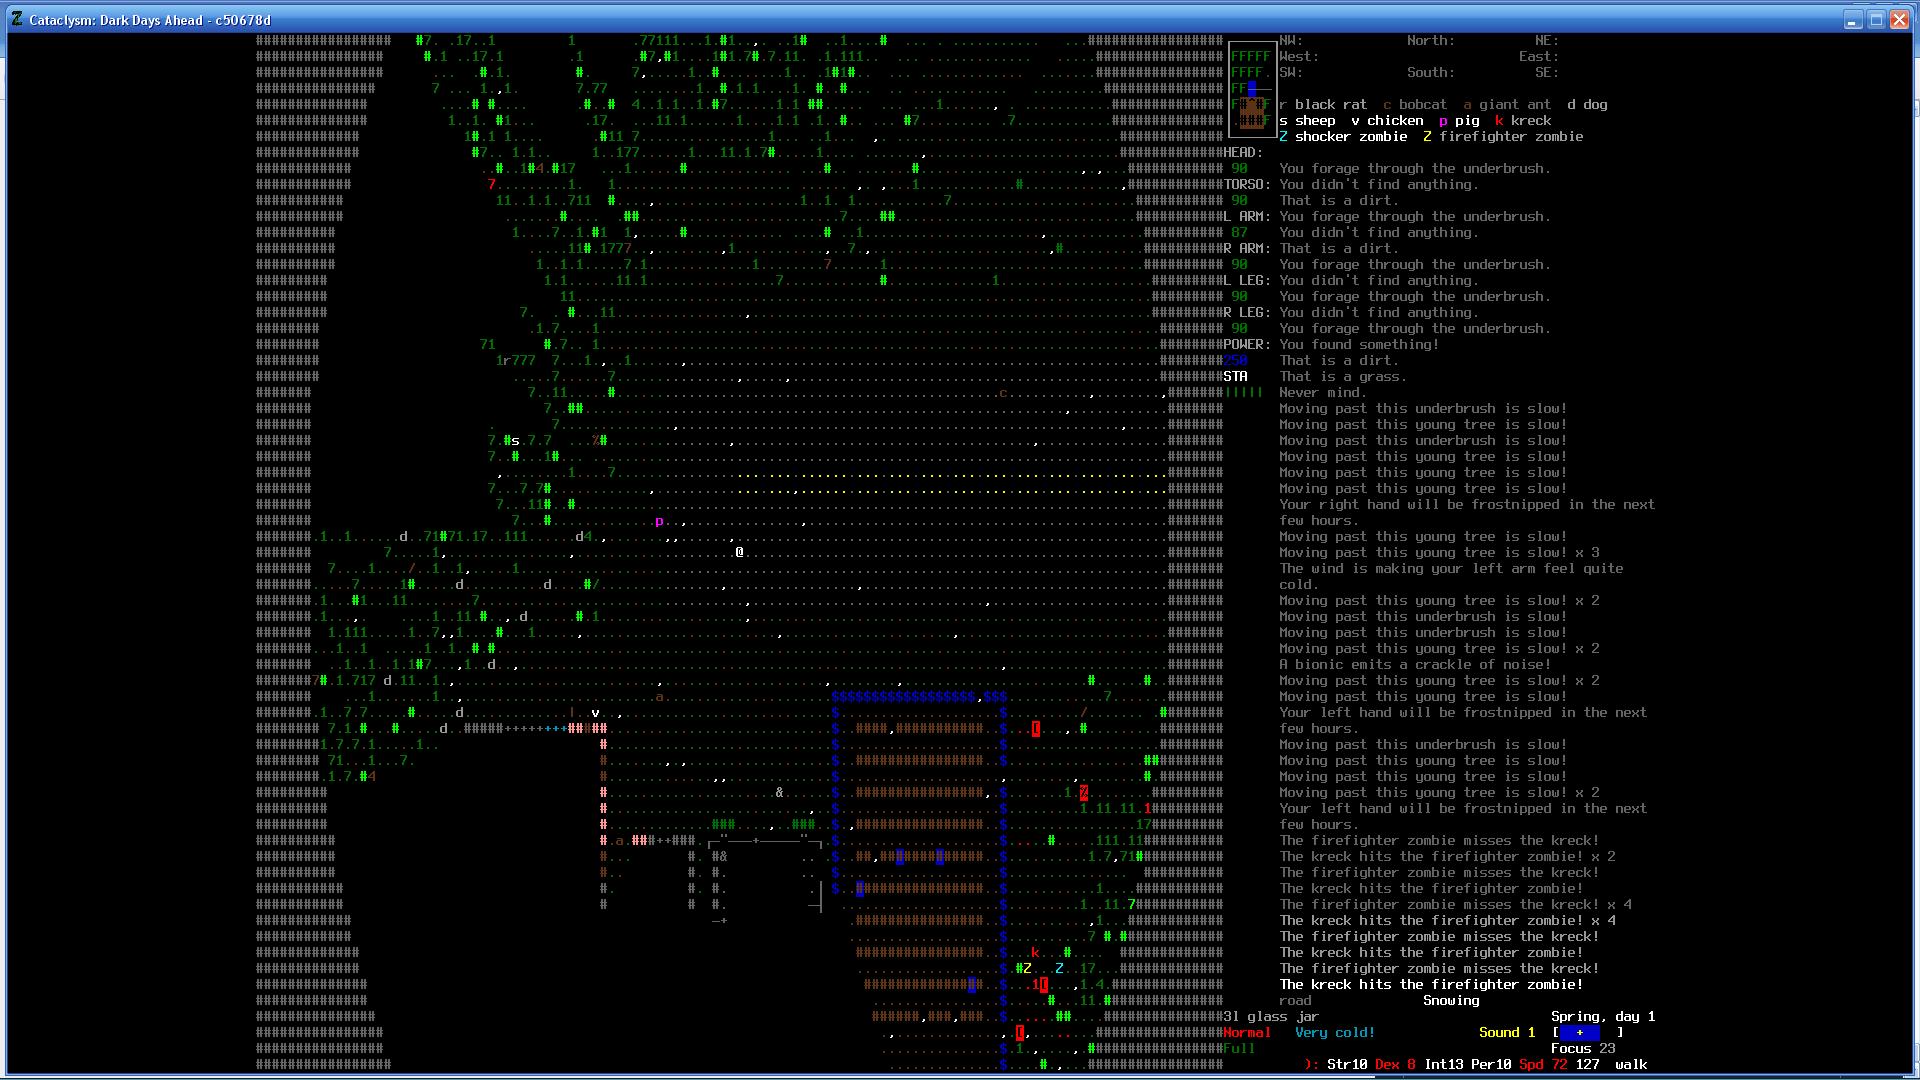Click the orange c bobcat on map
Screen dimensions: 1920x1080
pos(1003,393)
